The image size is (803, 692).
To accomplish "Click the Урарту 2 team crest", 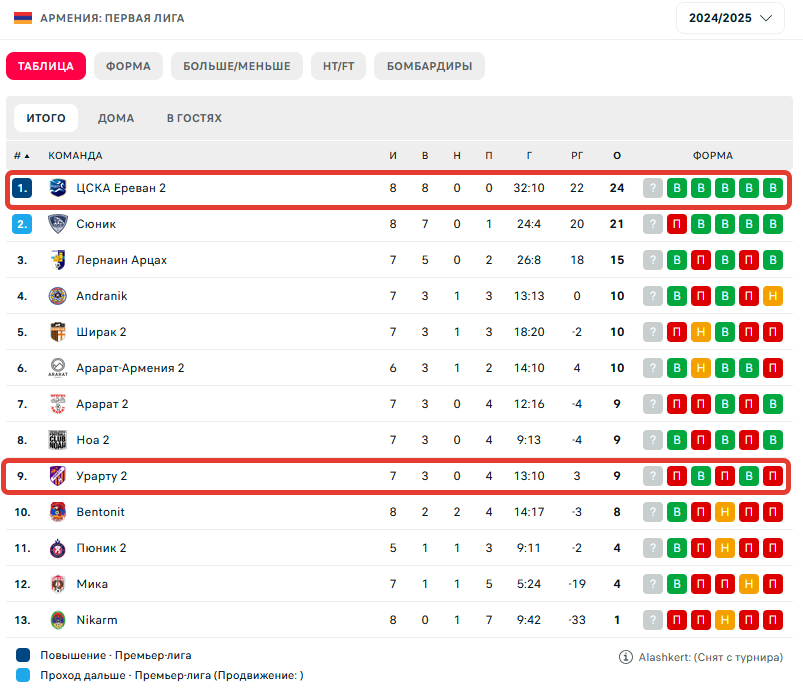I will click(x=57, y=476).
